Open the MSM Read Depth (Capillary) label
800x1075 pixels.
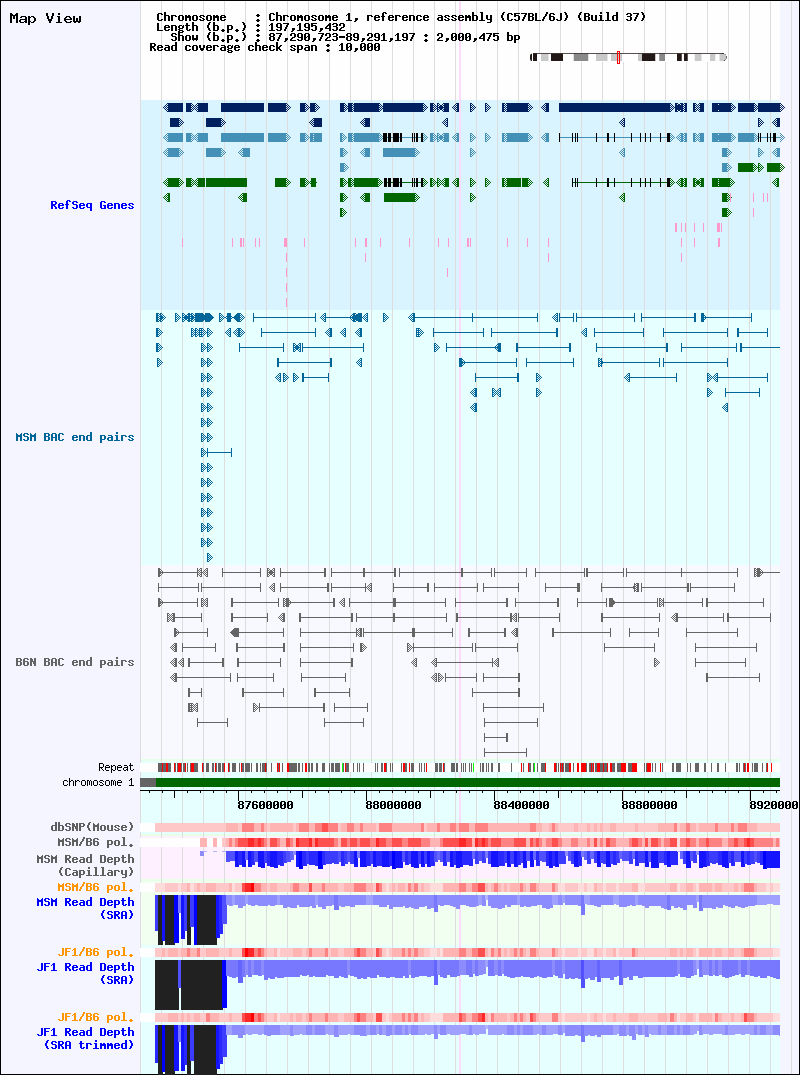point(85,865)
